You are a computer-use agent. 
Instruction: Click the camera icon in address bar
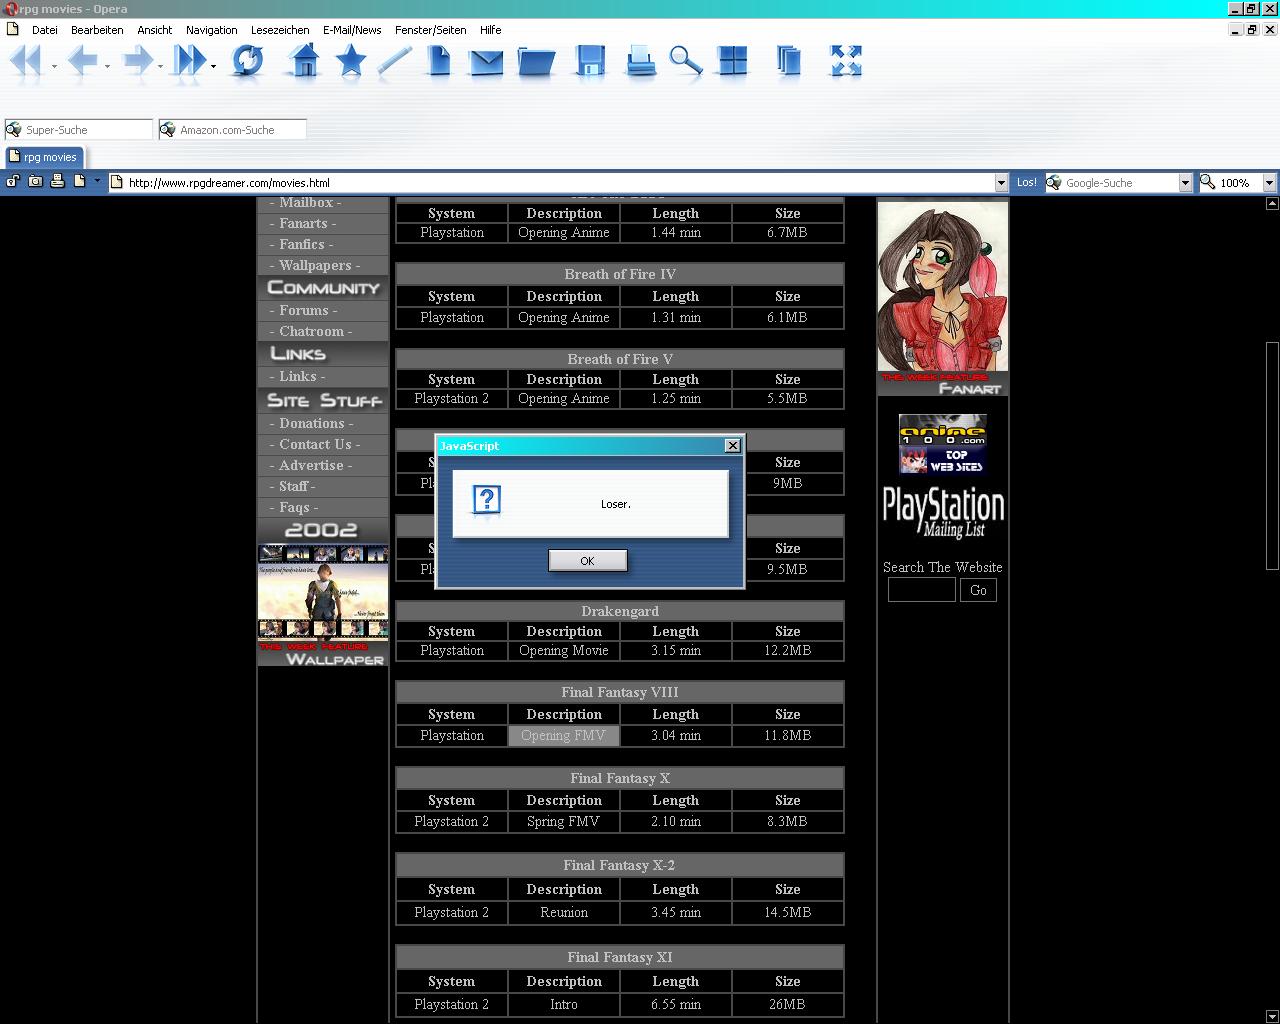pos(35,182)
